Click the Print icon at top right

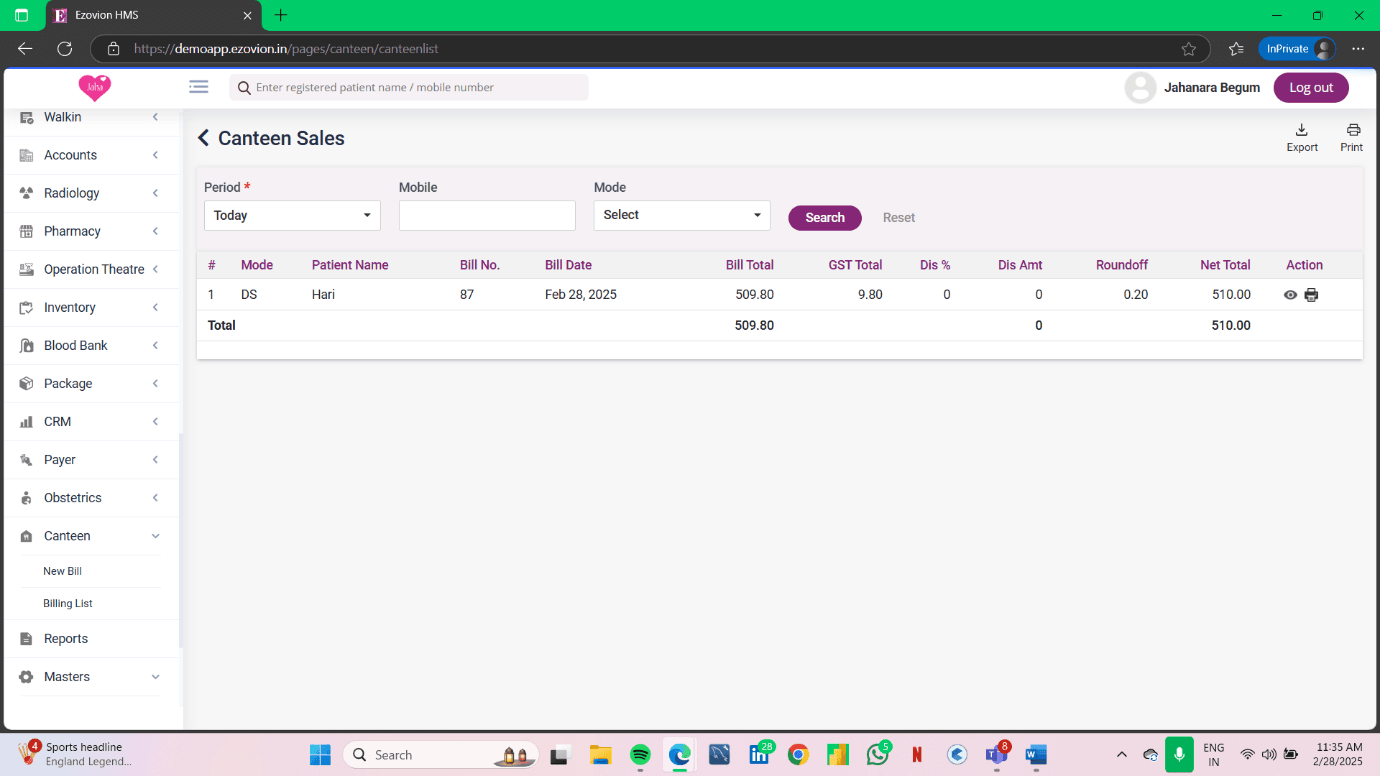(1352, 130)
